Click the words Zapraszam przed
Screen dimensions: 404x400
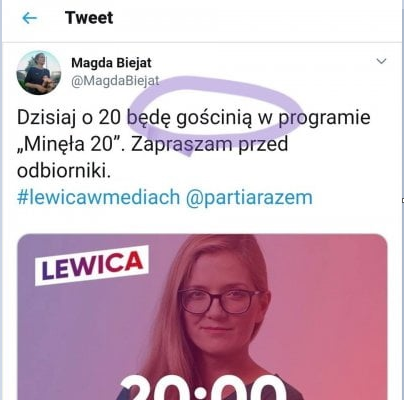tap(209, 145)
